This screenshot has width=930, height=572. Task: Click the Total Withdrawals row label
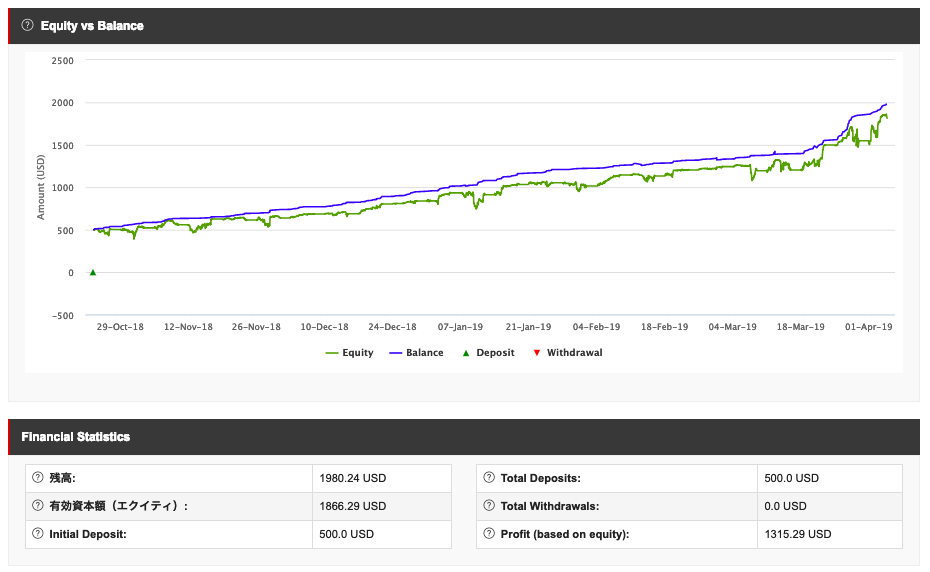[550, 506]
